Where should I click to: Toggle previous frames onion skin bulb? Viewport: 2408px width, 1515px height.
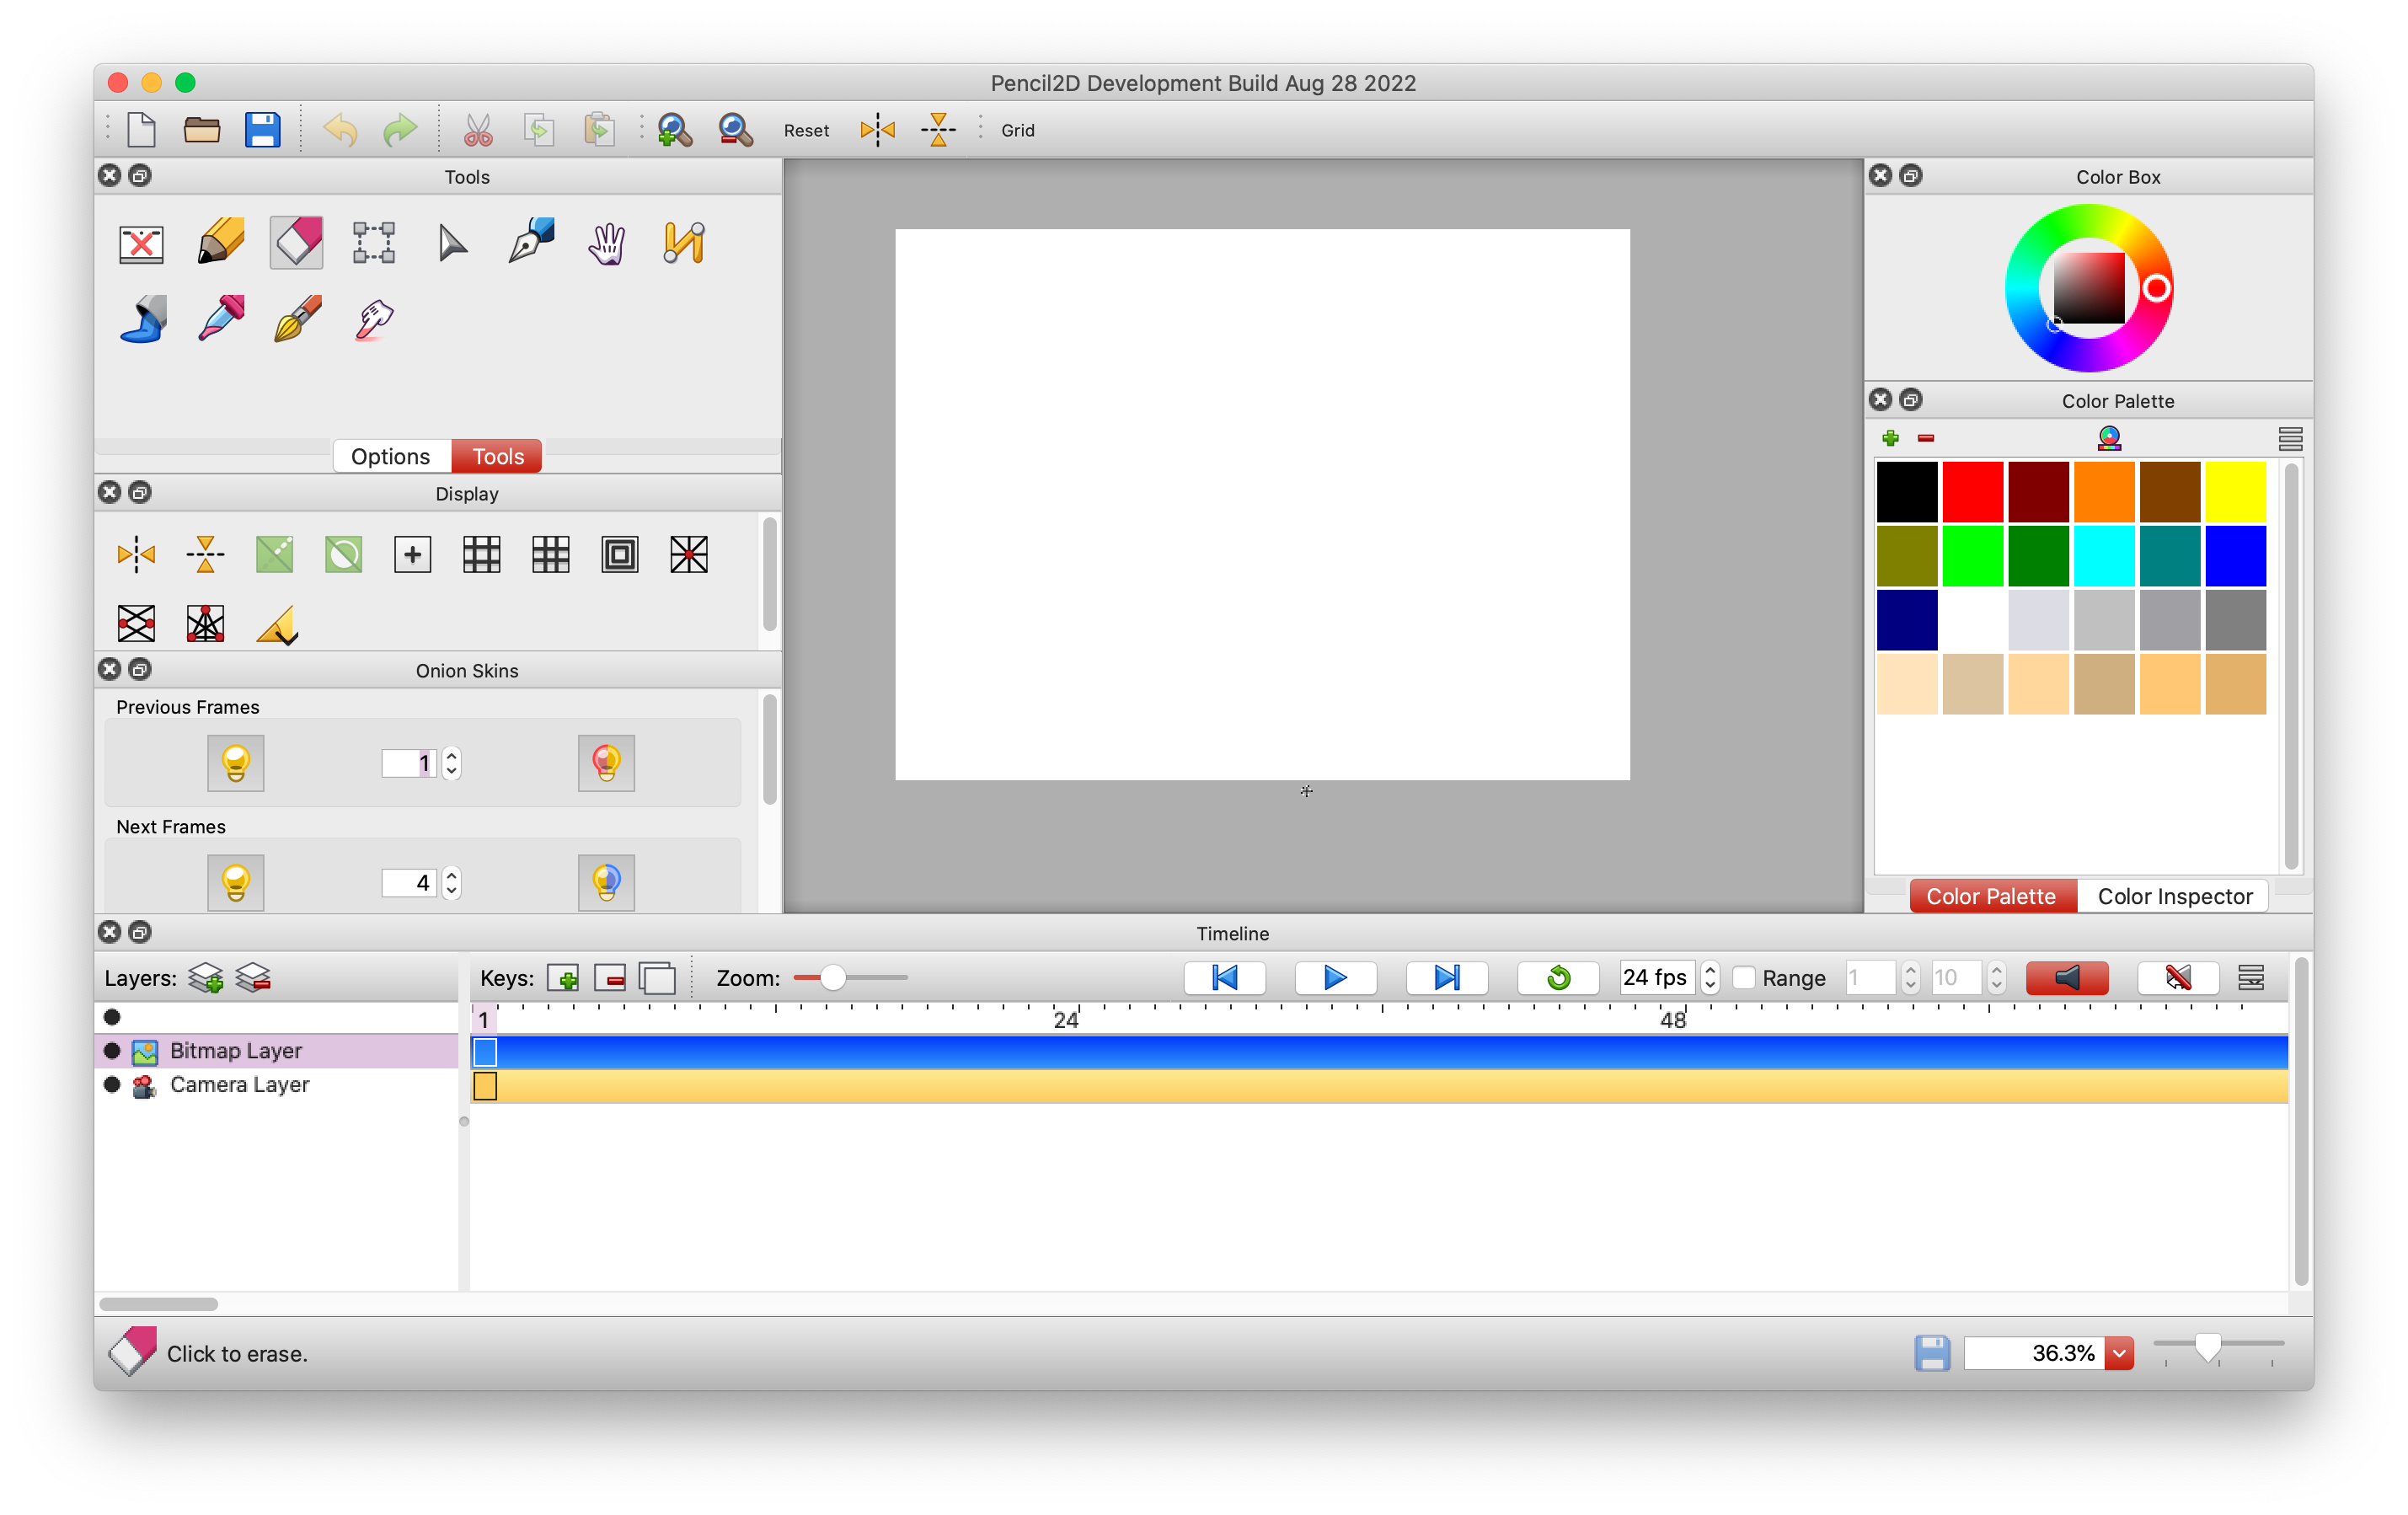[x=236, y=763]
